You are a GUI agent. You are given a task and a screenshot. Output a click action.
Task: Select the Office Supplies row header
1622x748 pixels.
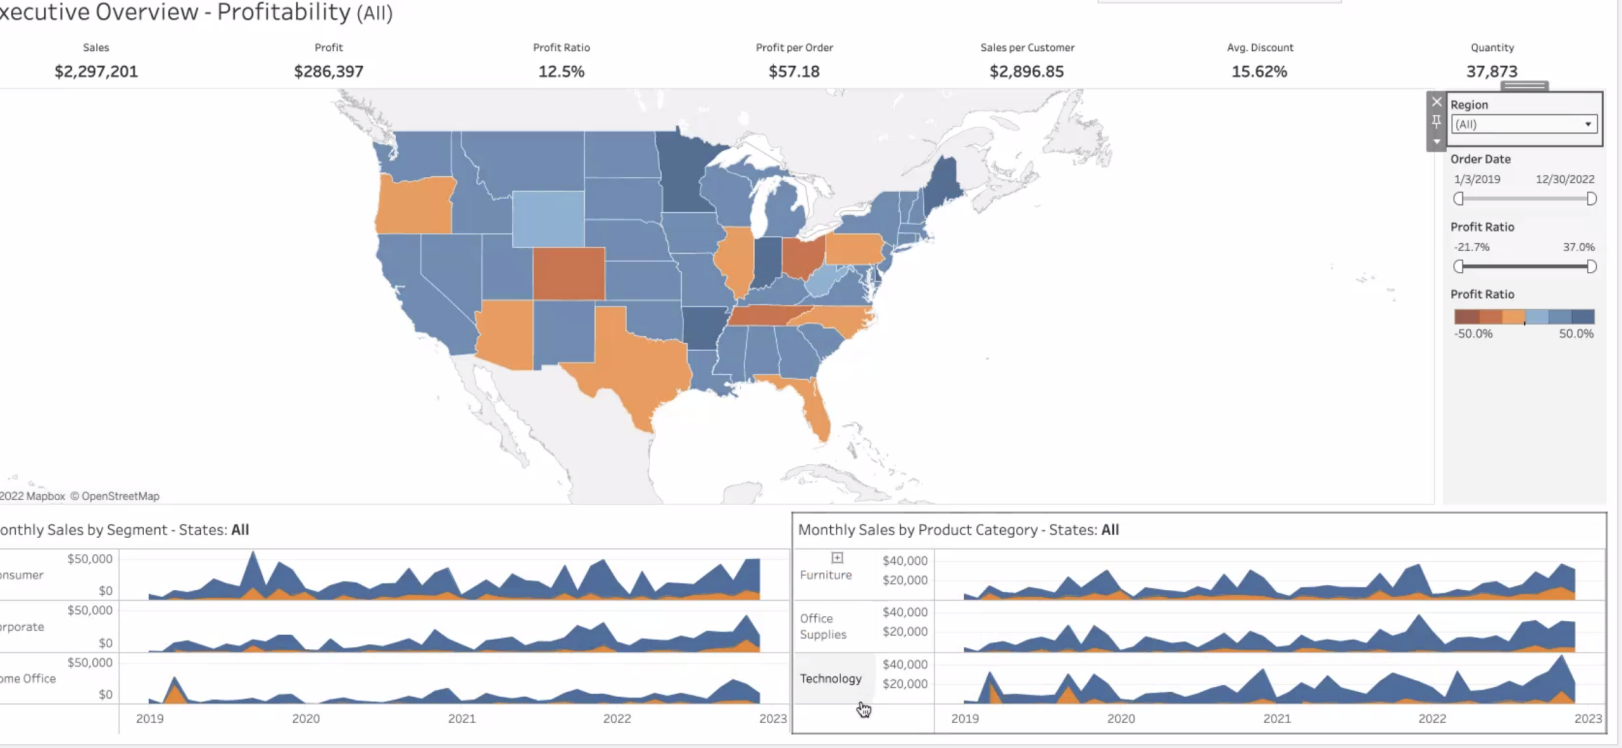(823, 627)
